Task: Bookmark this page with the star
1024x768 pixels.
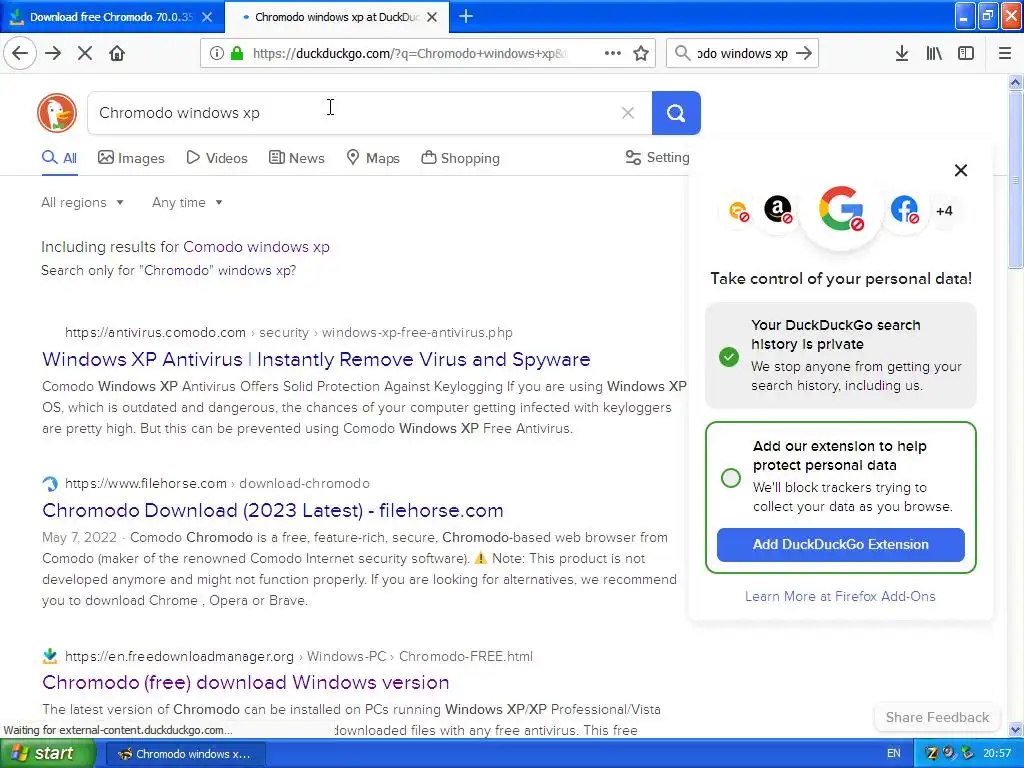Action: (x=641, y=53)
